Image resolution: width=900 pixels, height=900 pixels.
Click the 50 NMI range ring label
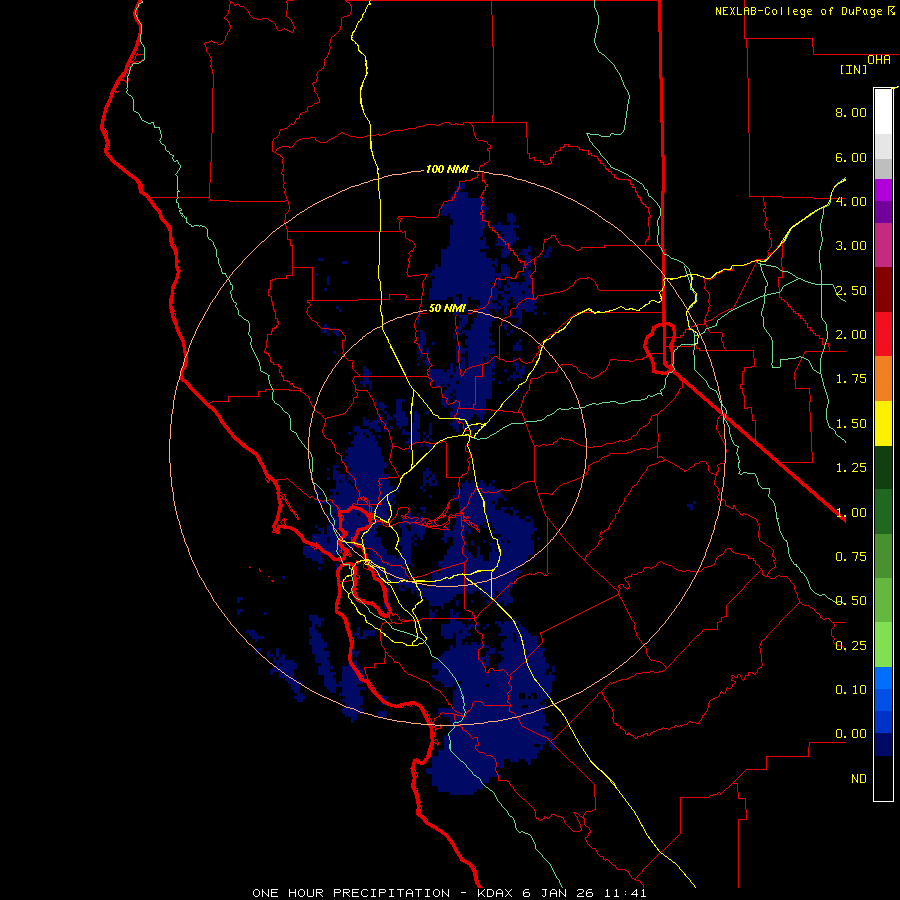tap(447, 308)
